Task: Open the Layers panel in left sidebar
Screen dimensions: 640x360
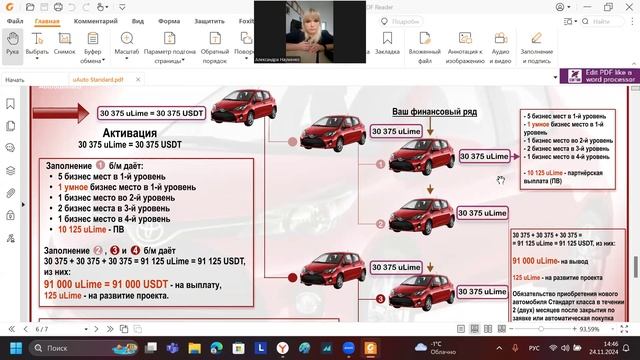Action: point(11,171)
